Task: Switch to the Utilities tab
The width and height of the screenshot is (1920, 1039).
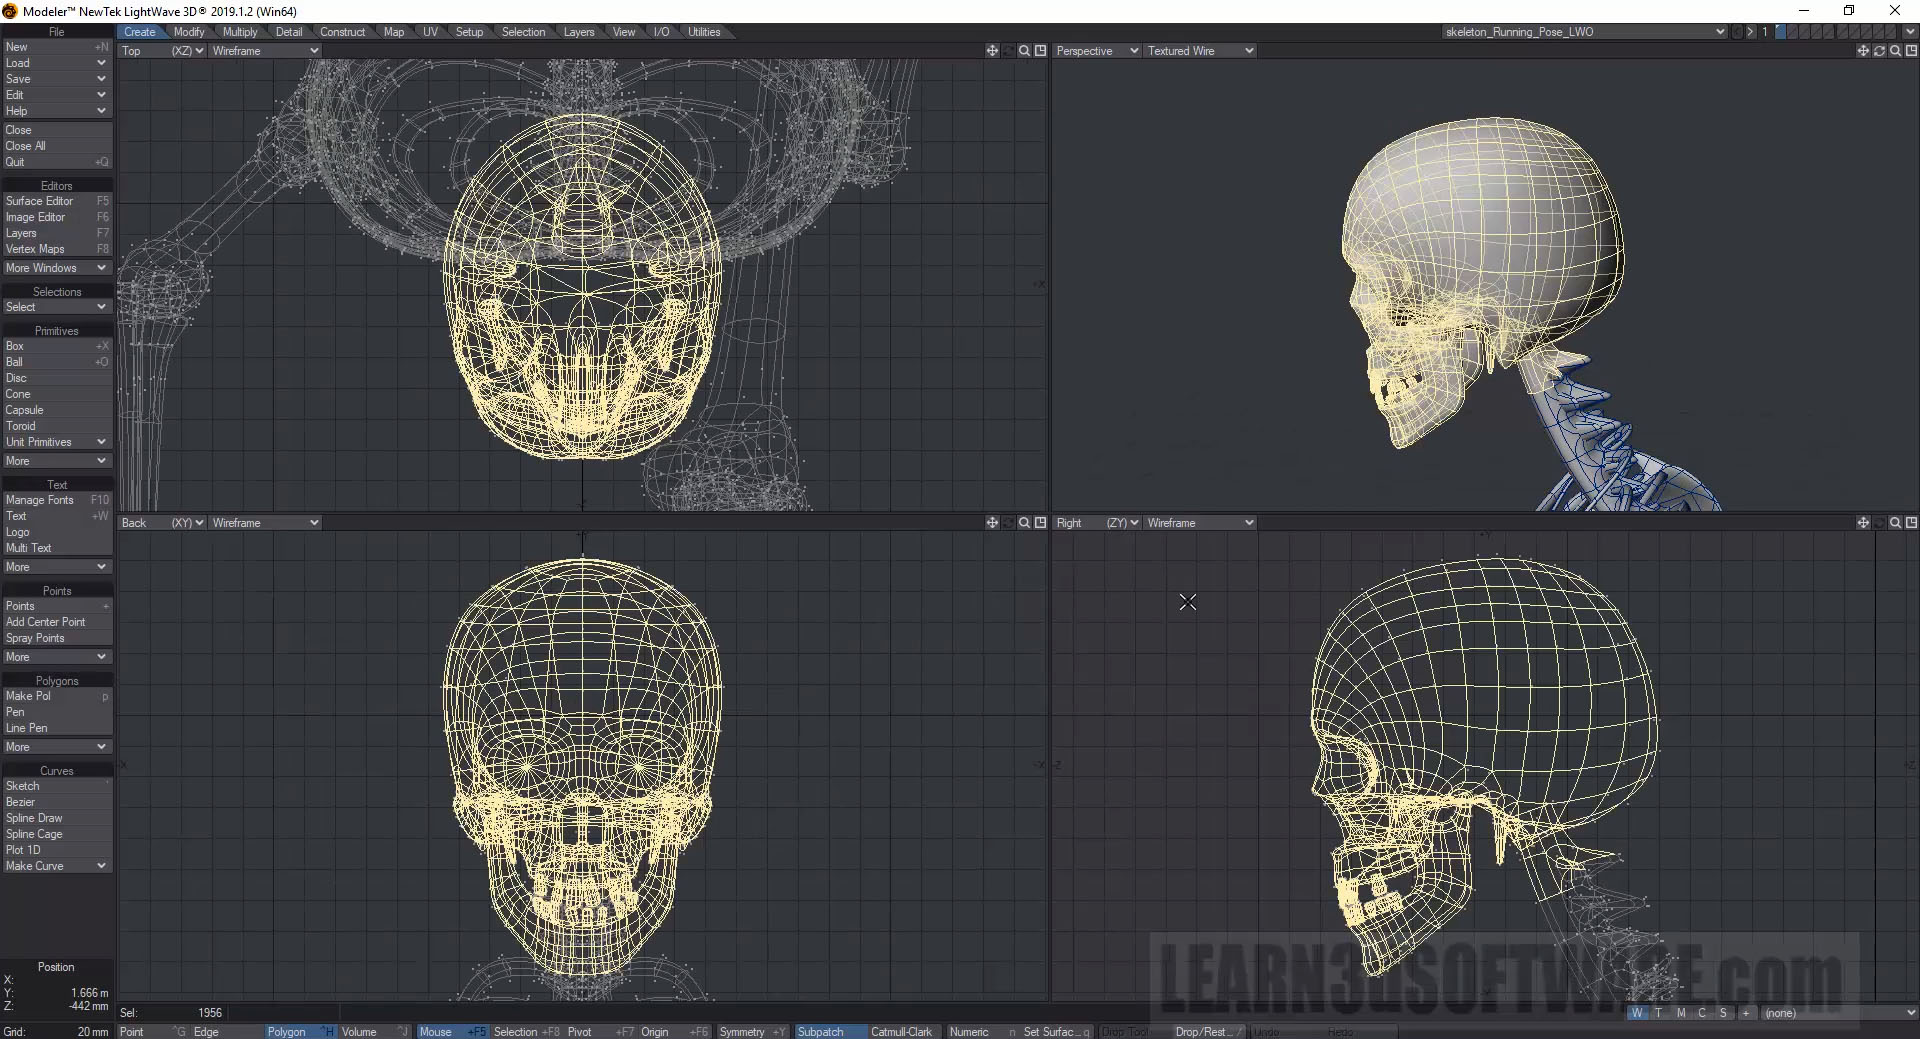Action: (704, 32)
